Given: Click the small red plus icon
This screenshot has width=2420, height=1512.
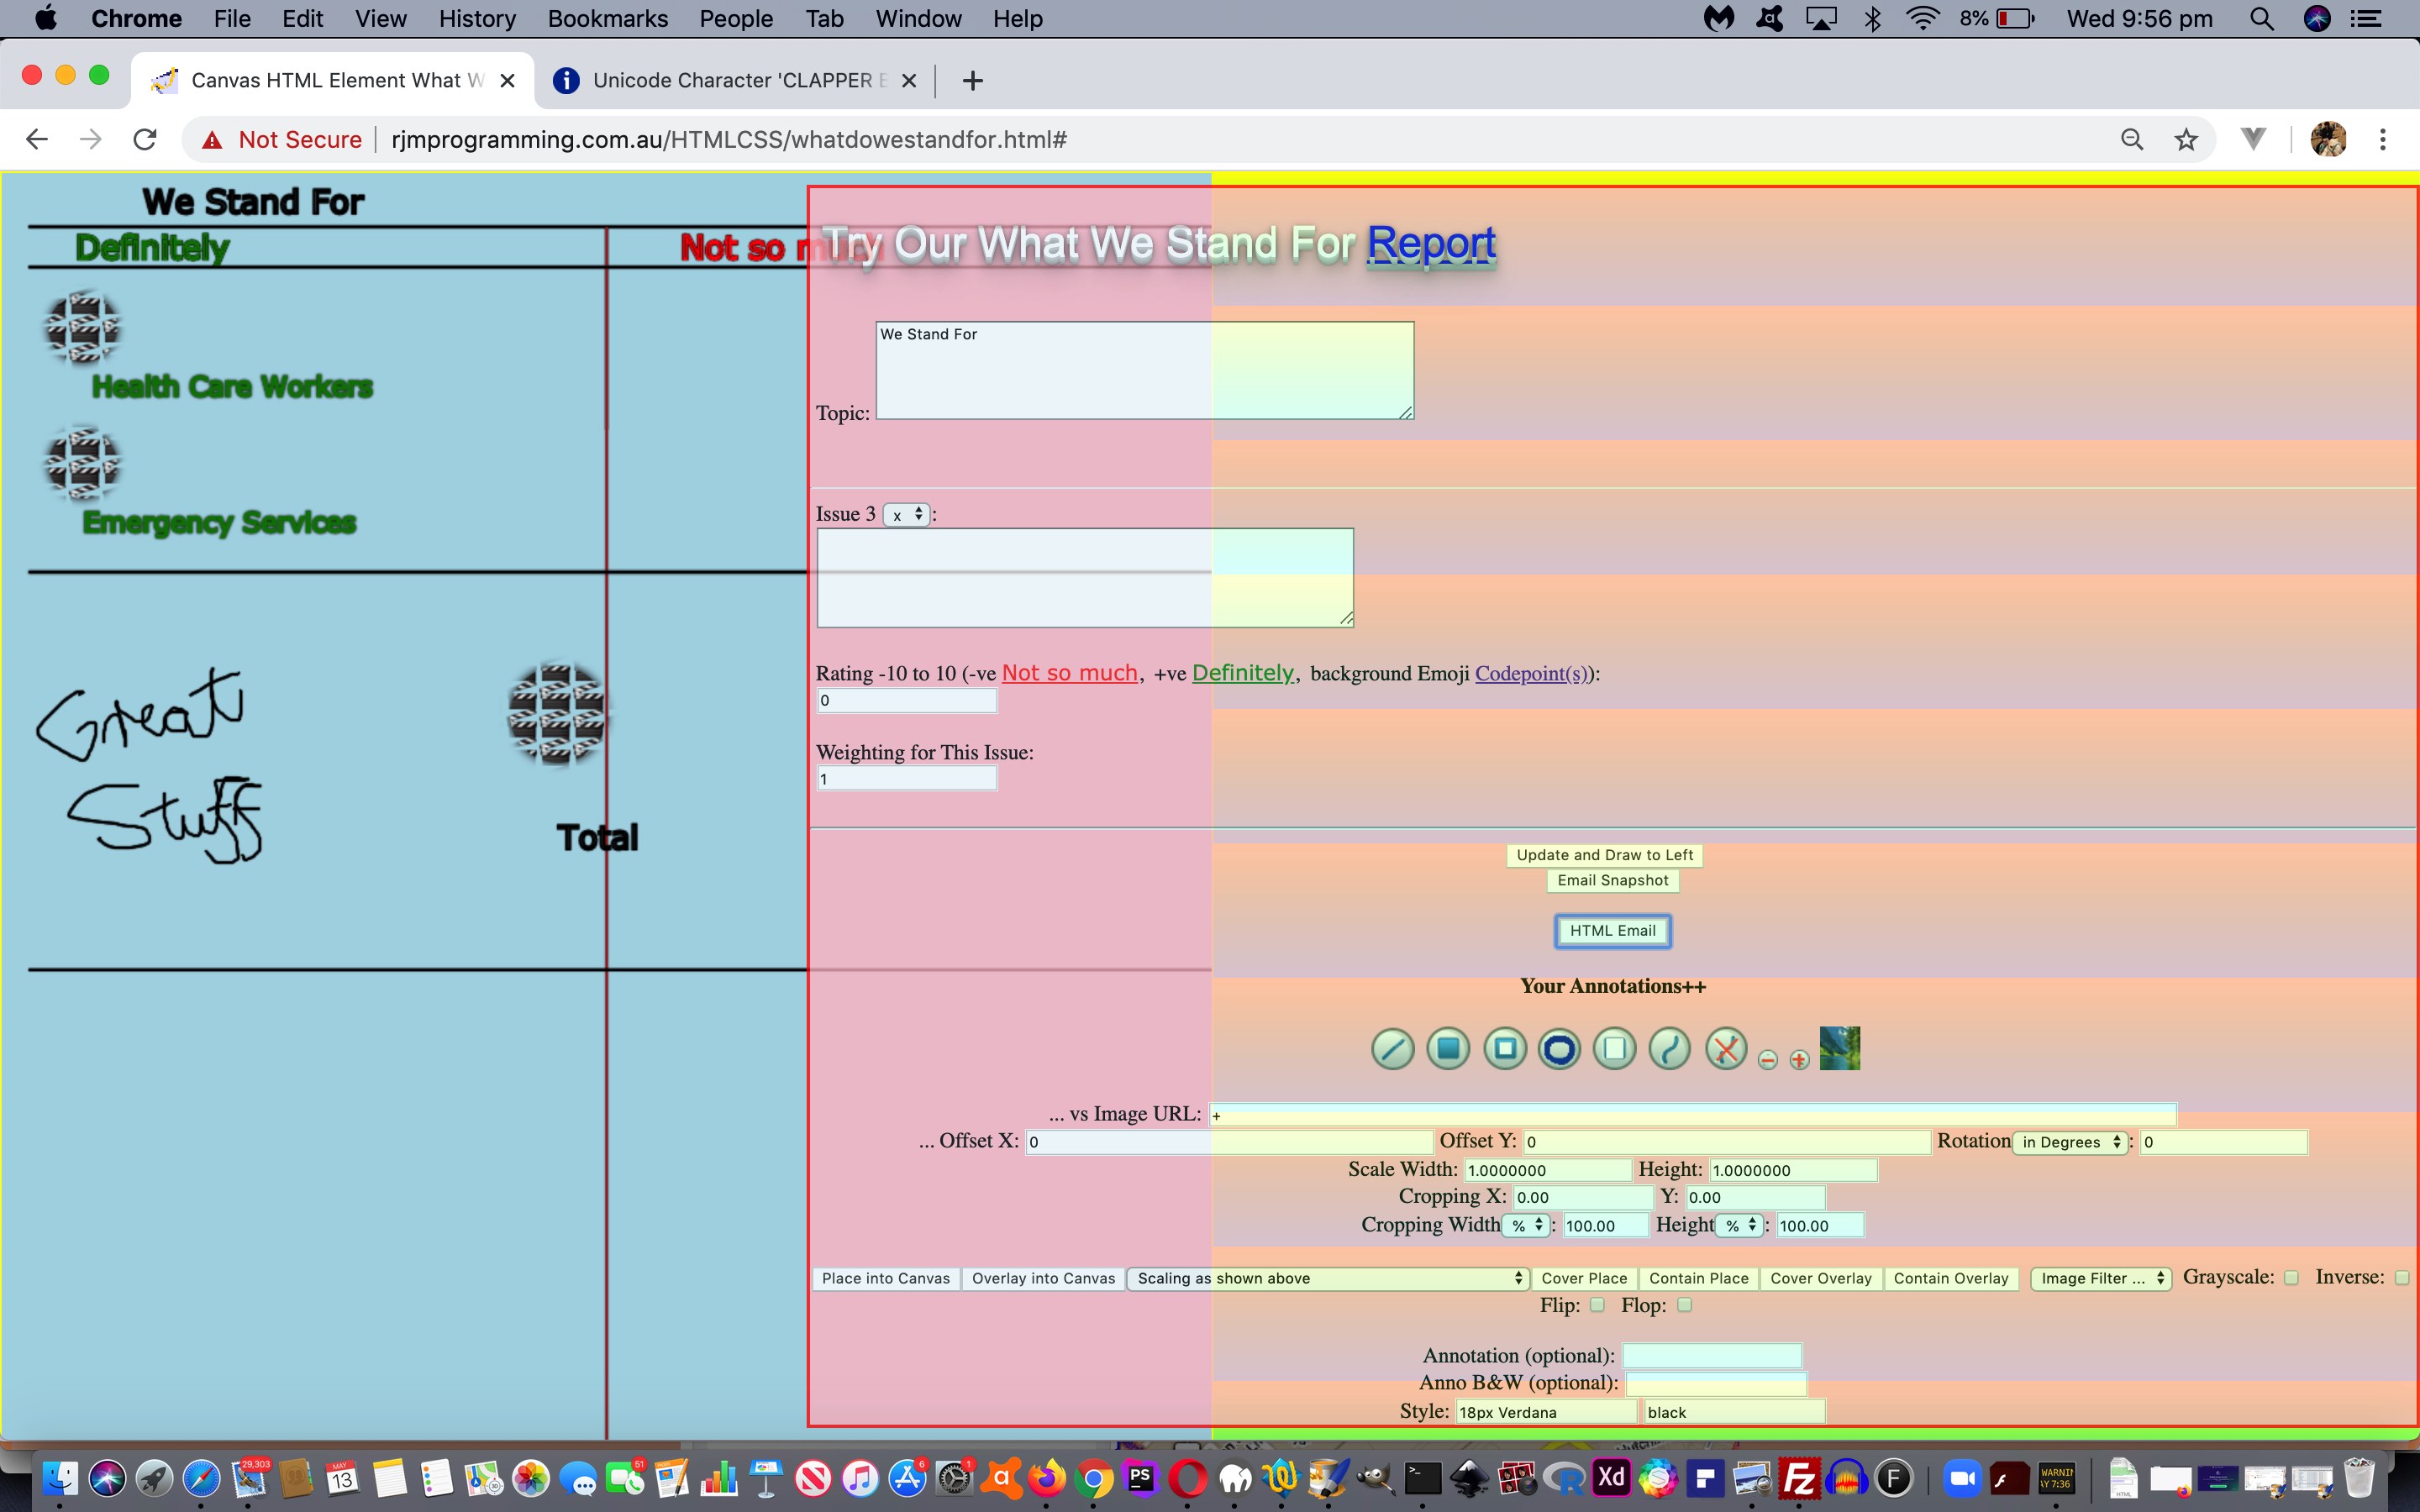Looking at the screenshot, I should 1799,1060.
